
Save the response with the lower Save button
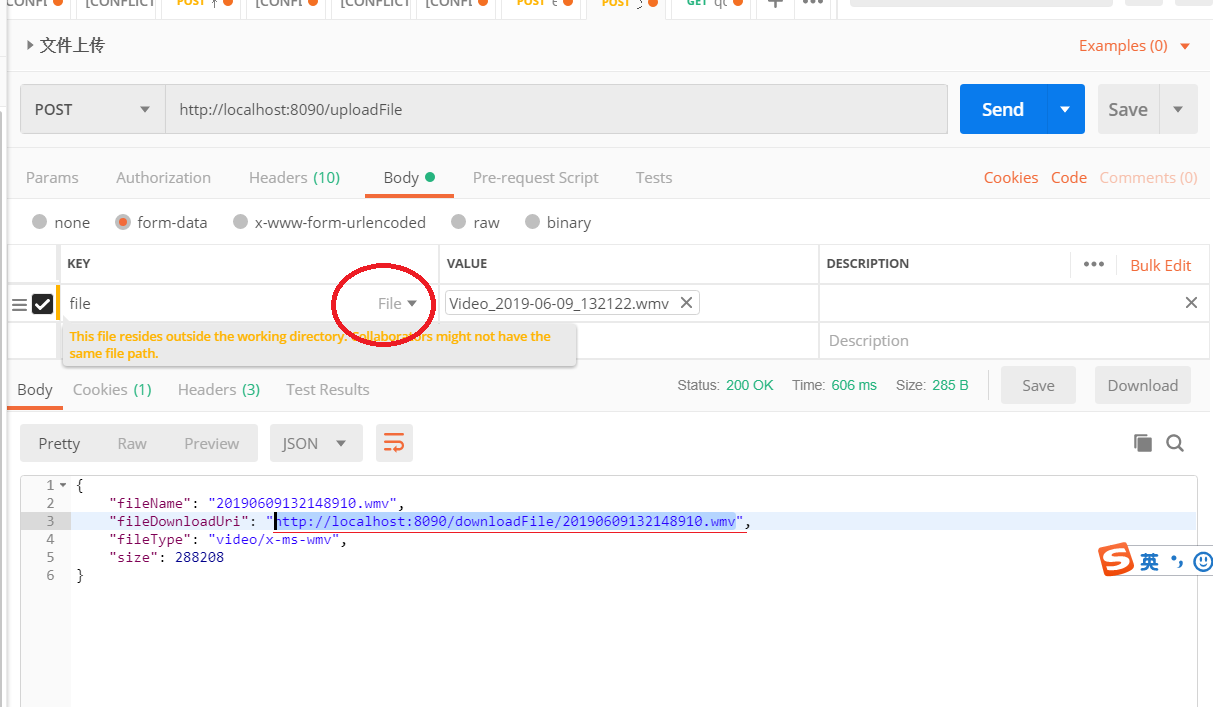pyautogui.click(x=1038, y=385)
